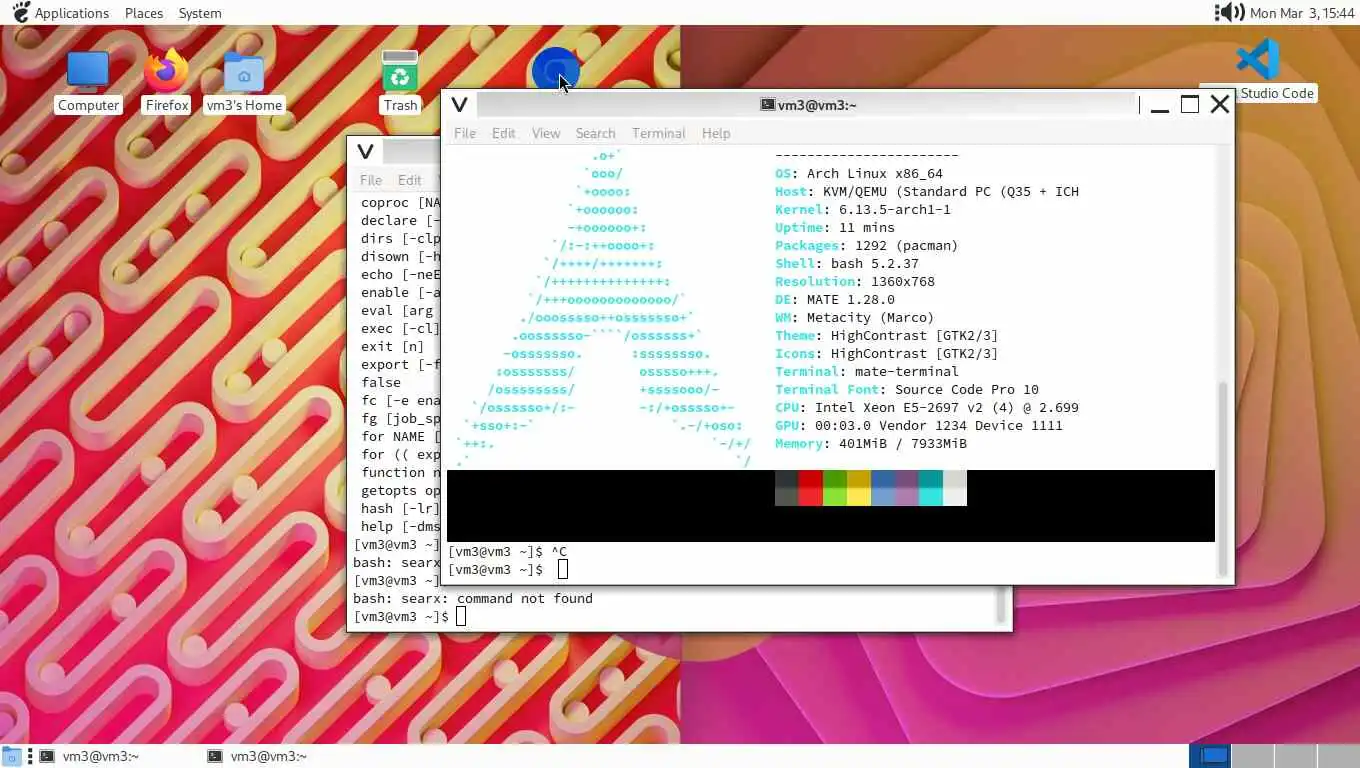This screenshot has height=768, width=1360.
Task: Click the front terminal's command prompt cursor
Action: (x=563, y=569)
